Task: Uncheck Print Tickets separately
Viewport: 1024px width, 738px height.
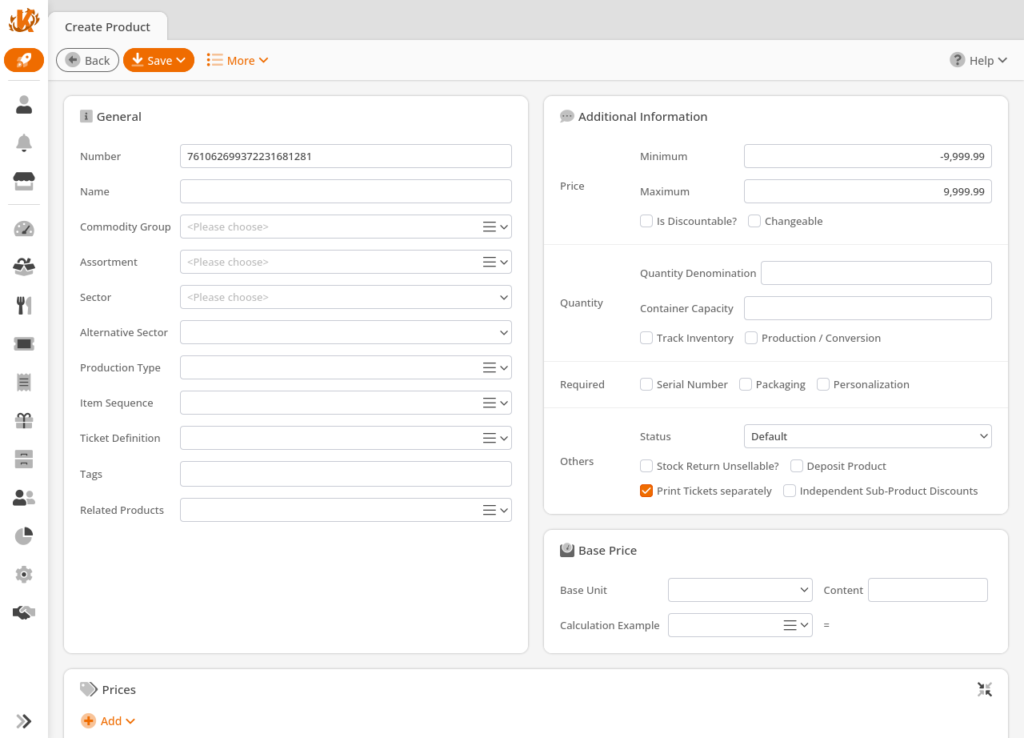Action: (x=646, y=490)
